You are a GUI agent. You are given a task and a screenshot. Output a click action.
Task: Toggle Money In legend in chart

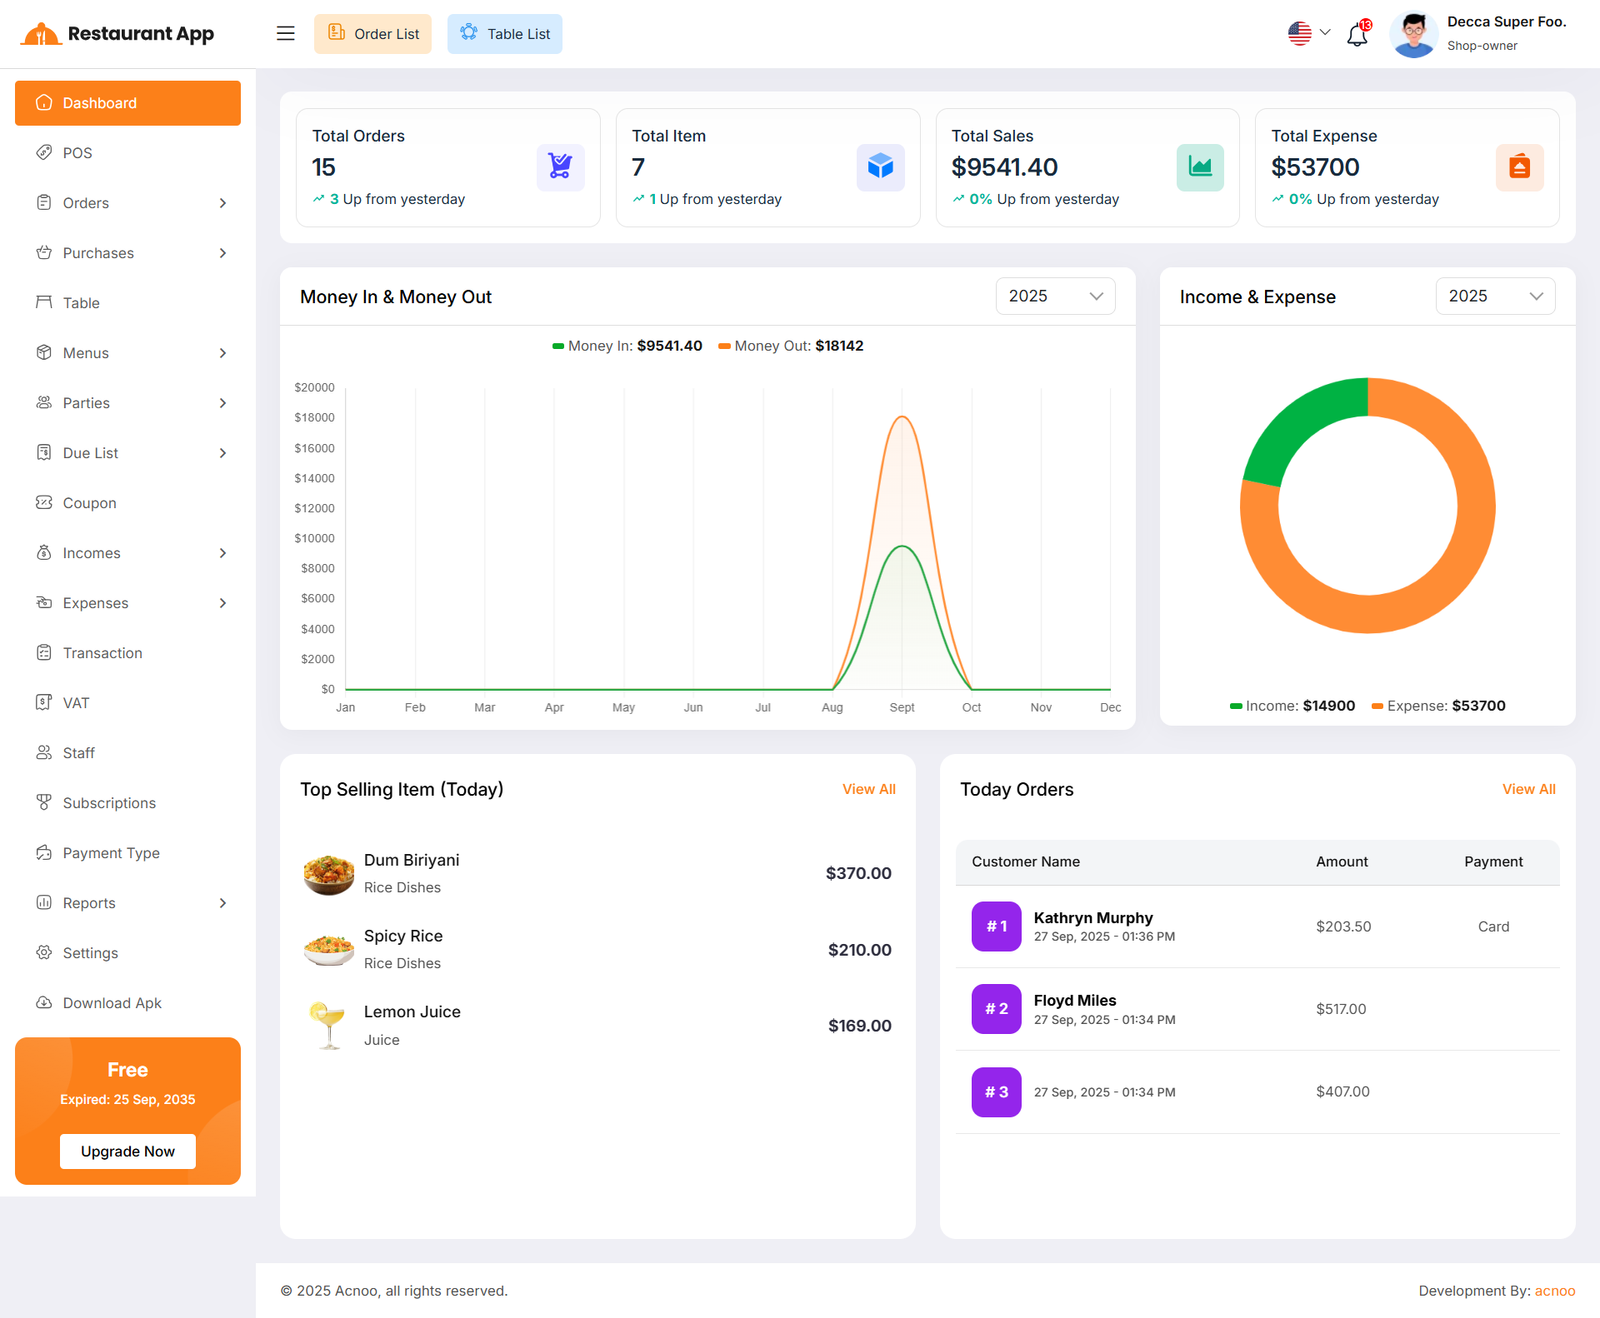click(x=627, y=346)
